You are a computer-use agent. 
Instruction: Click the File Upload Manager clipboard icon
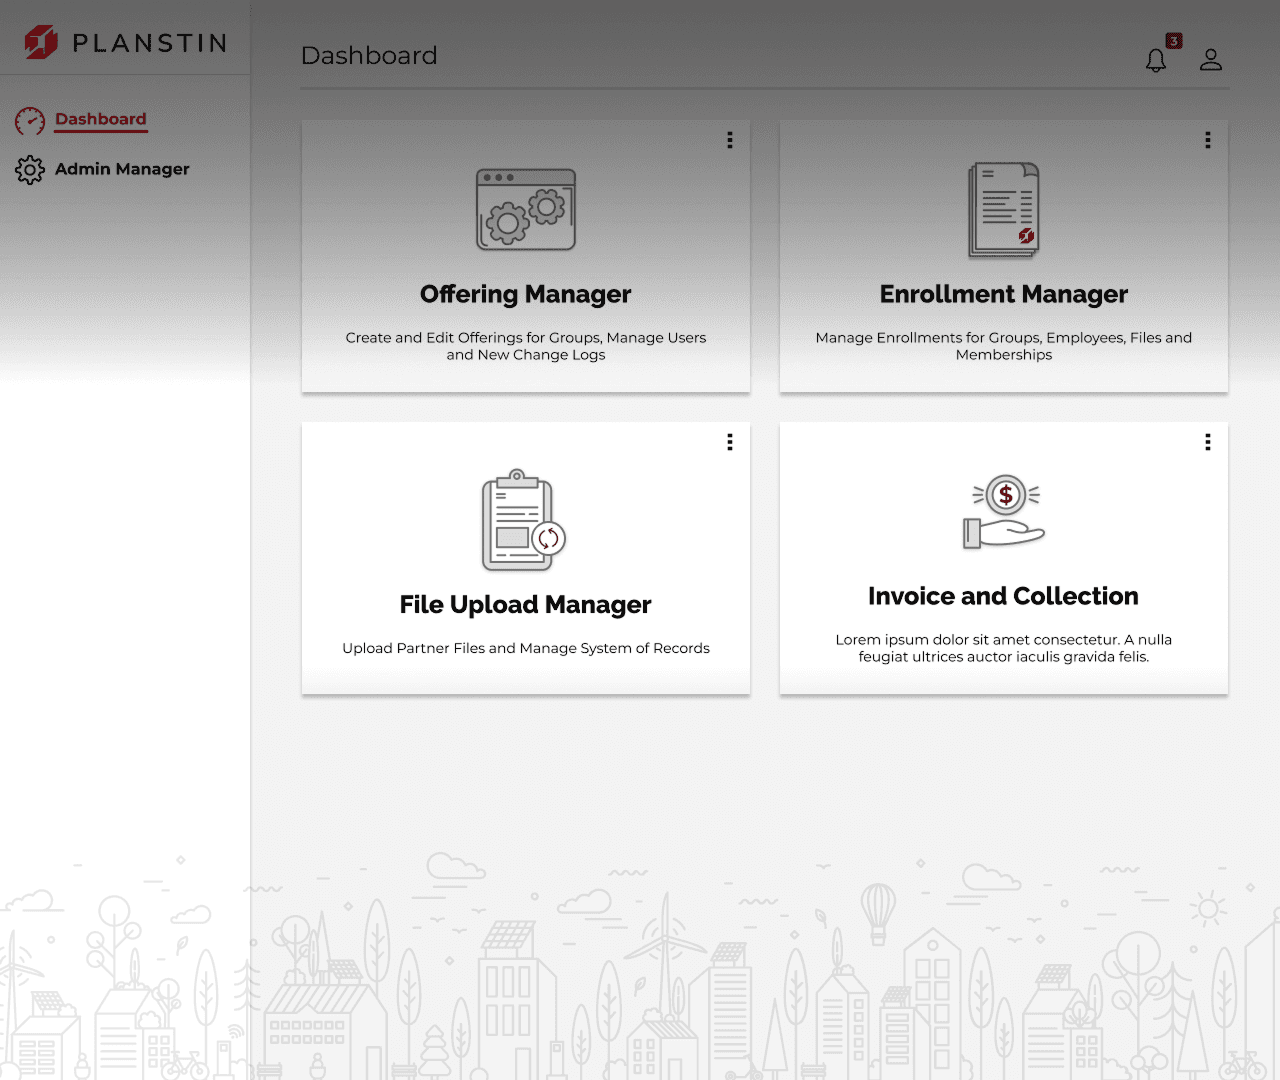(524, 520)
